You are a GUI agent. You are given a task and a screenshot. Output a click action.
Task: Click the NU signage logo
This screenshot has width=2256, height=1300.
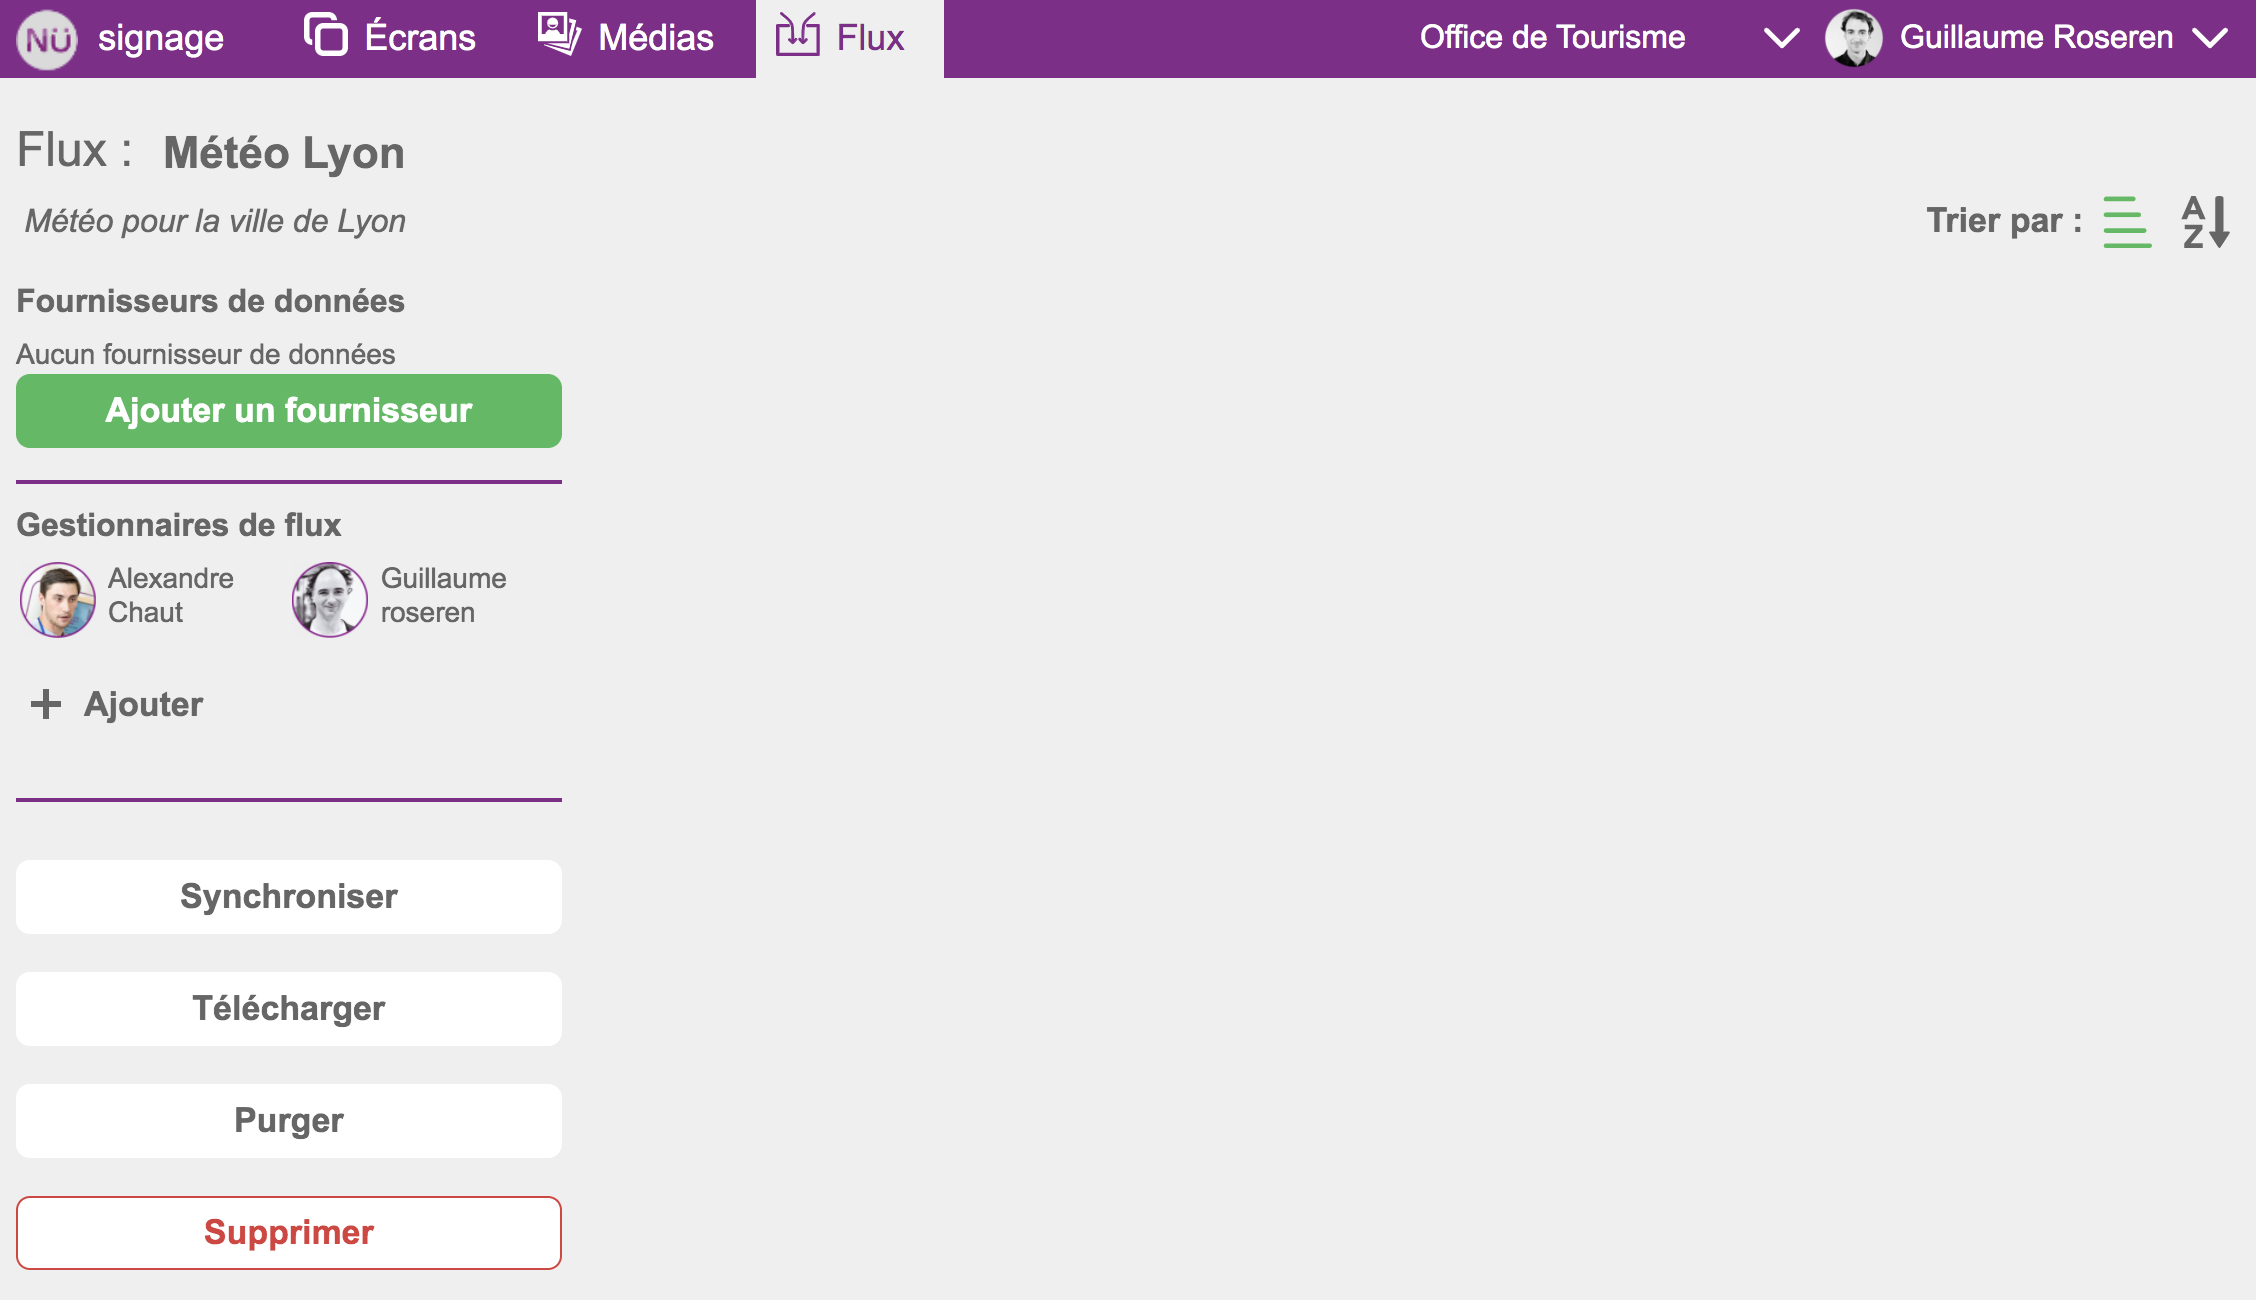[x=47, y=39]
